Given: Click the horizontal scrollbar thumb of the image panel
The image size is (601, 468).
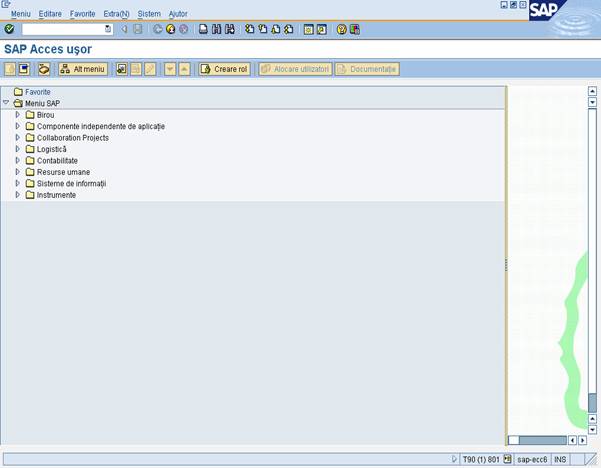Looking at the screenshot, I should click(542, 440).
